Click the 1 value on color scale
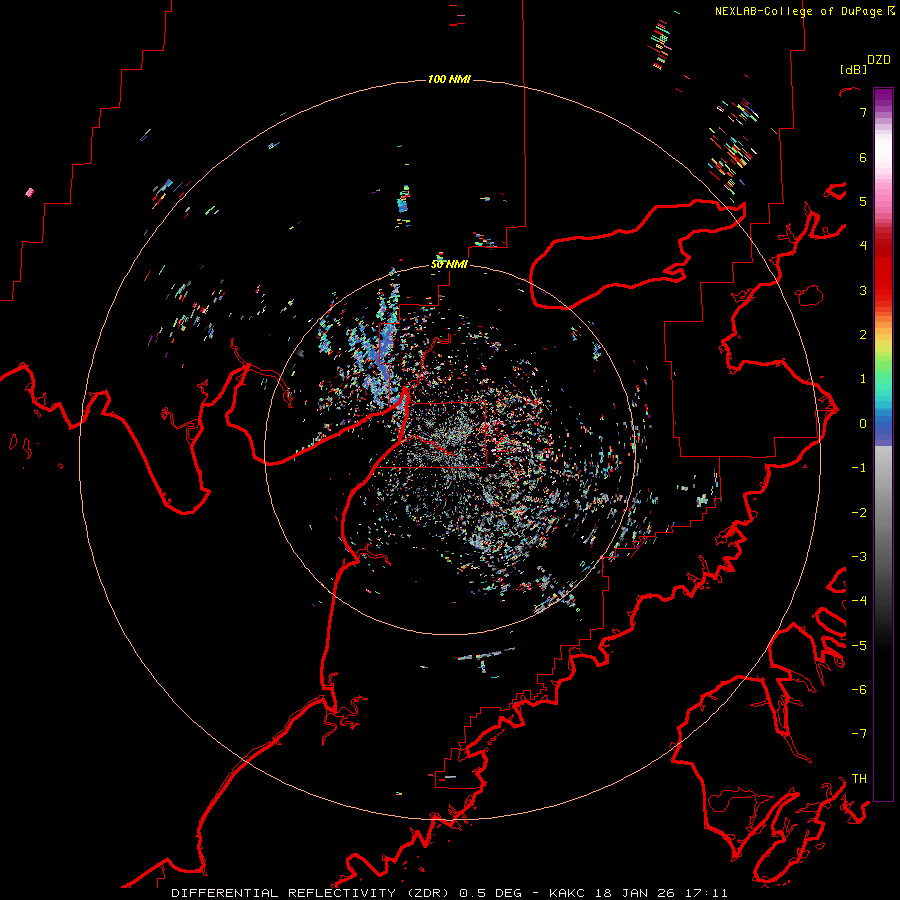The image size is (900, 900). pos(863,379)
